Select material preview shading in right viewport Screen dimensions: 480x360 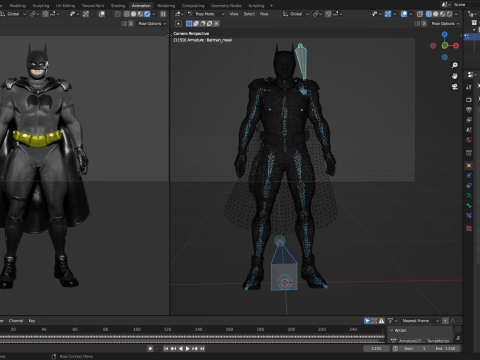[x=442, y=14]
